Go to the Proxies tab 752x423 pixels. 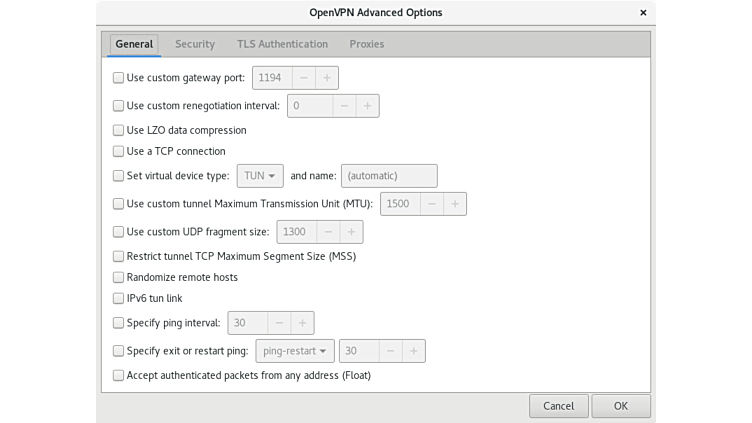pyautogui.click(x=367, y=44)
